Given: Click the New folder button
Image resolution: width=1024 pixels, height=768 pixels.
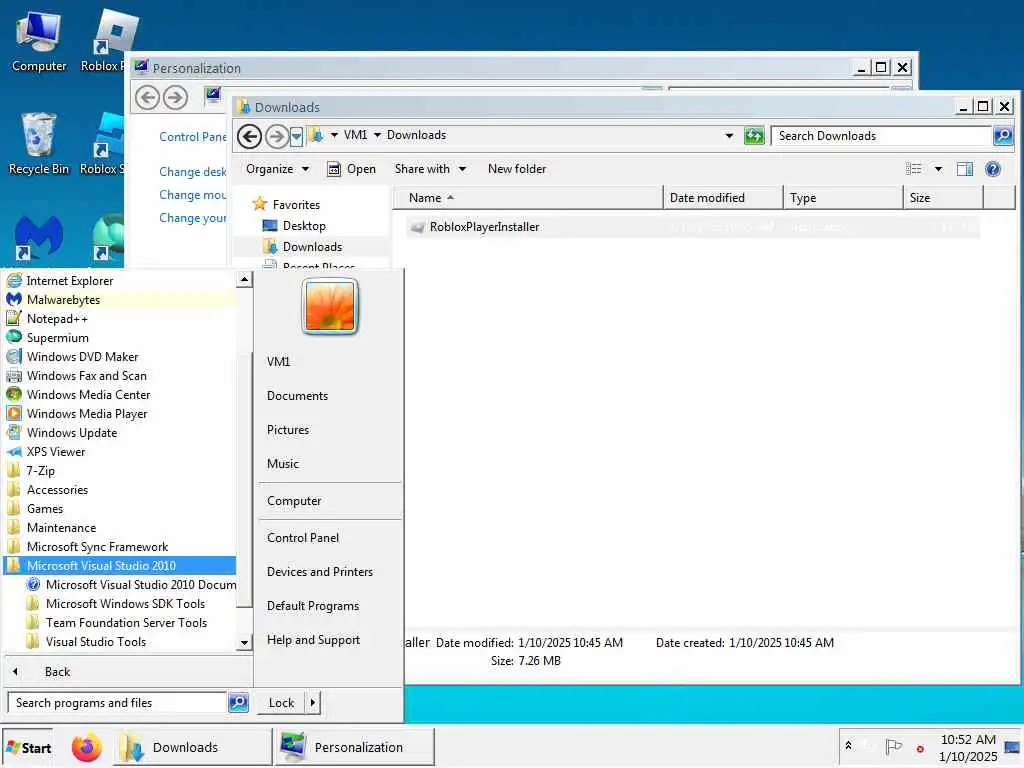Looking at the screenshot, I should (x=517, y=169).
